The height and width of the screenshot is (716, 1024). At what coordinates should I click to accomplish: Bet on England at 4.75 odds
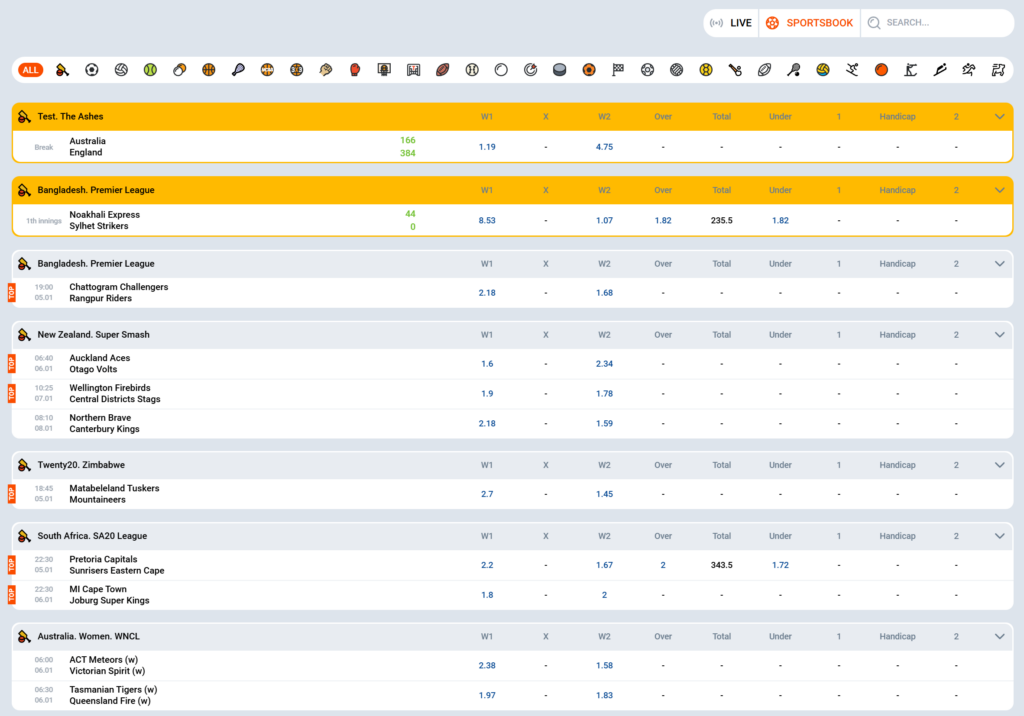pyautogui.click(x=604, y=147)
